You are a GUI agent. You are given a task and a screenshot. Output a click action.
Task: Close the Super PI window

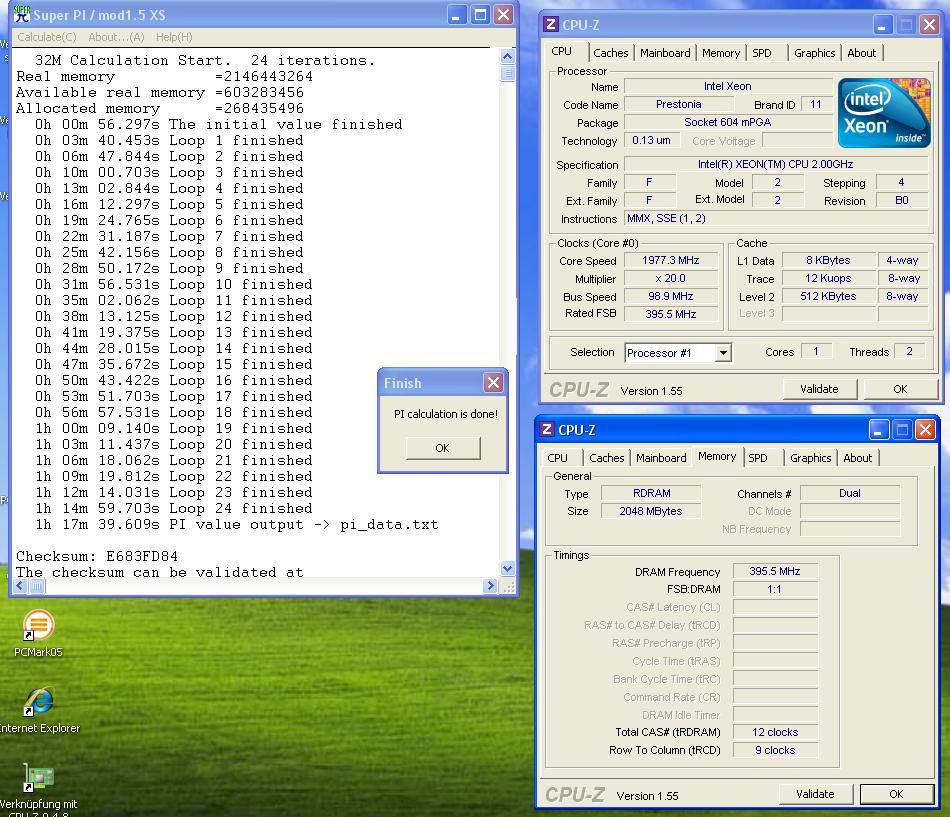click(503, 15)
